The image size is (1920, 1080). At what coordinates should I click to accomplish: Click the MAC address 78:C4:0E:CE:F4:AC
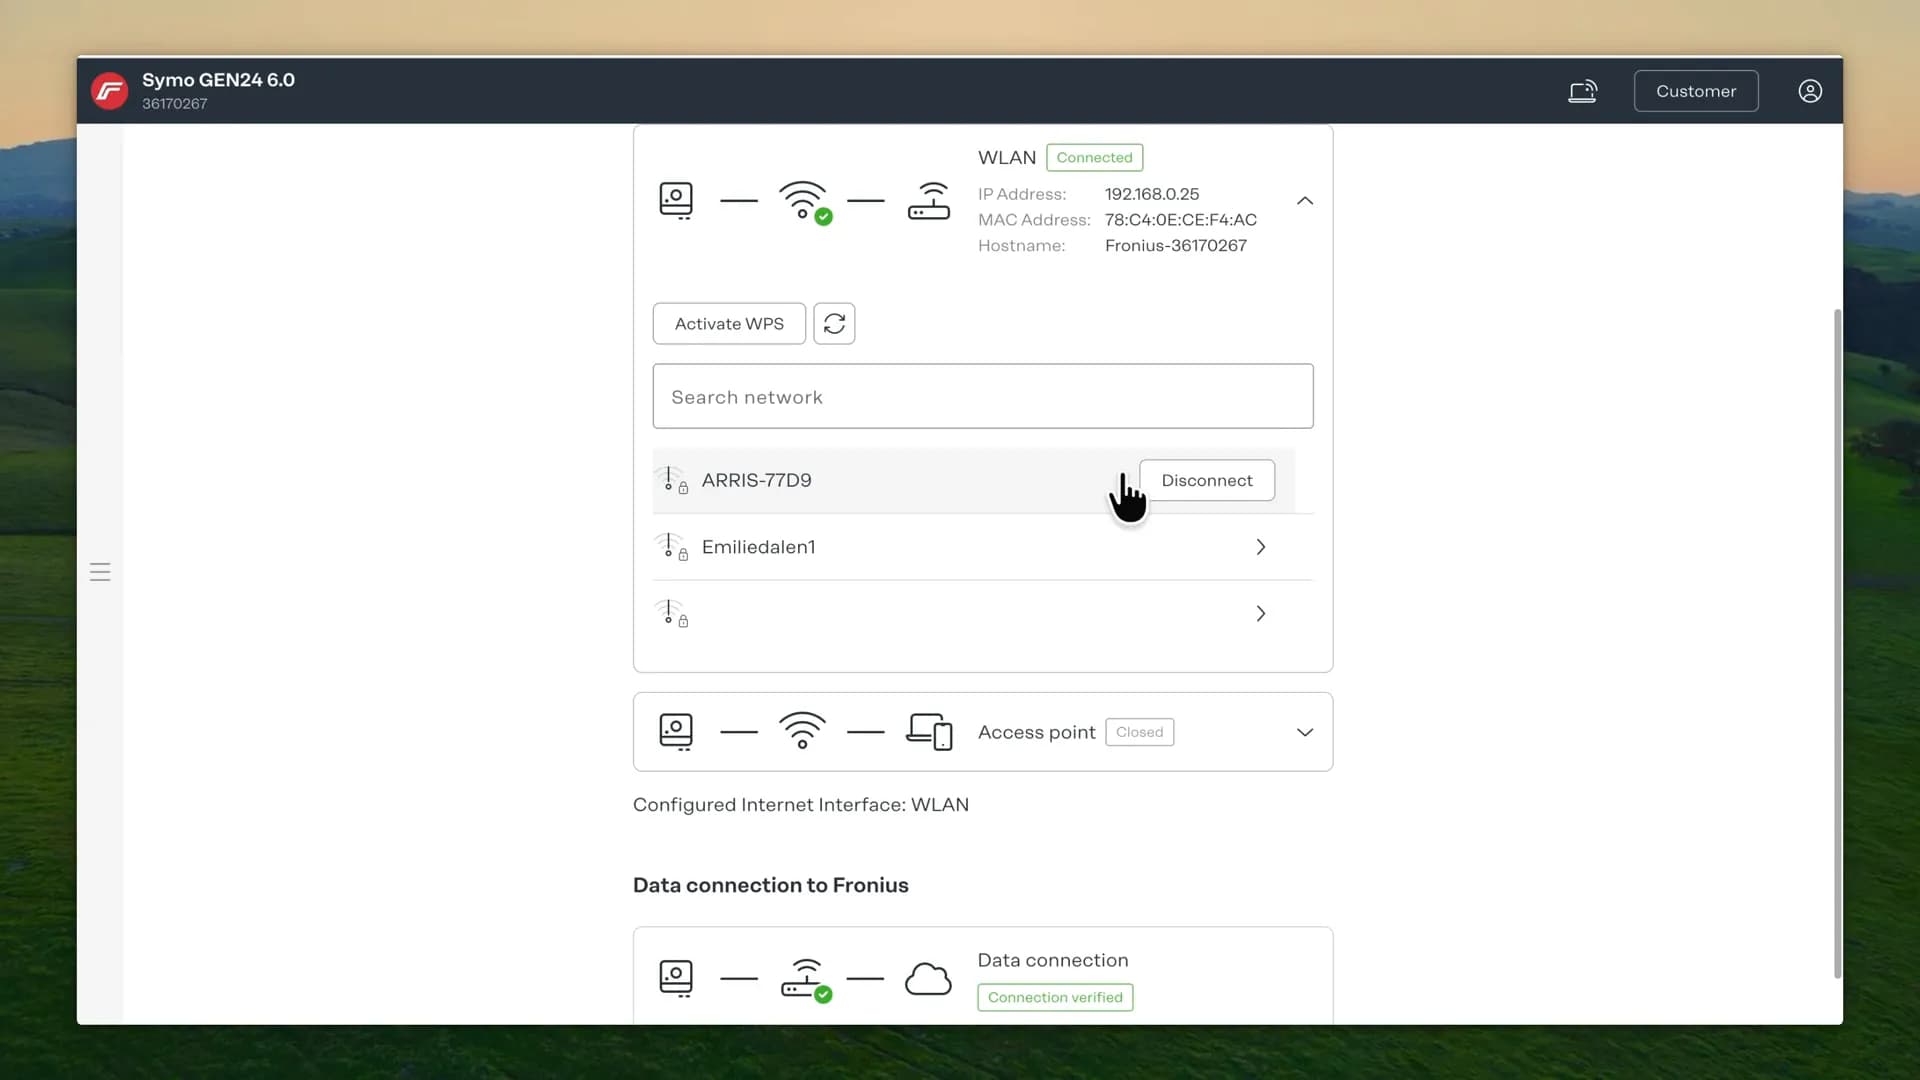(1181, 220)
